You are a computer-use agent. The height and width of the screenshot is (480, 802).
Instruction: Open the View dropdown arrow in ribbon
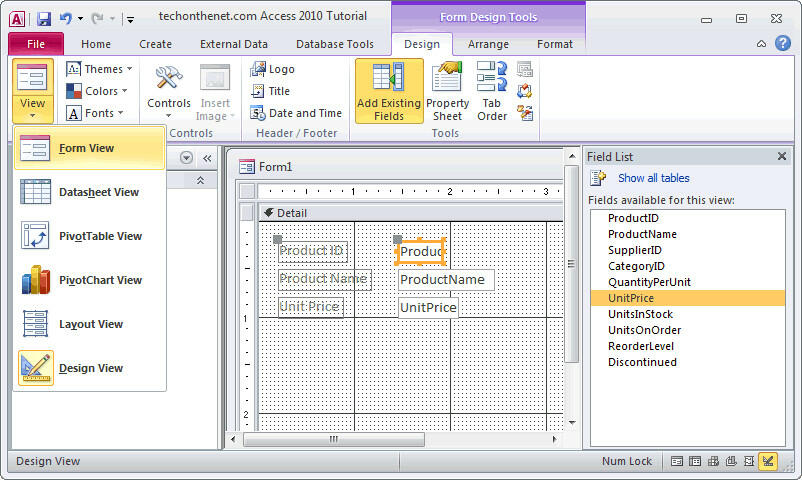click(x=32, y=116)
